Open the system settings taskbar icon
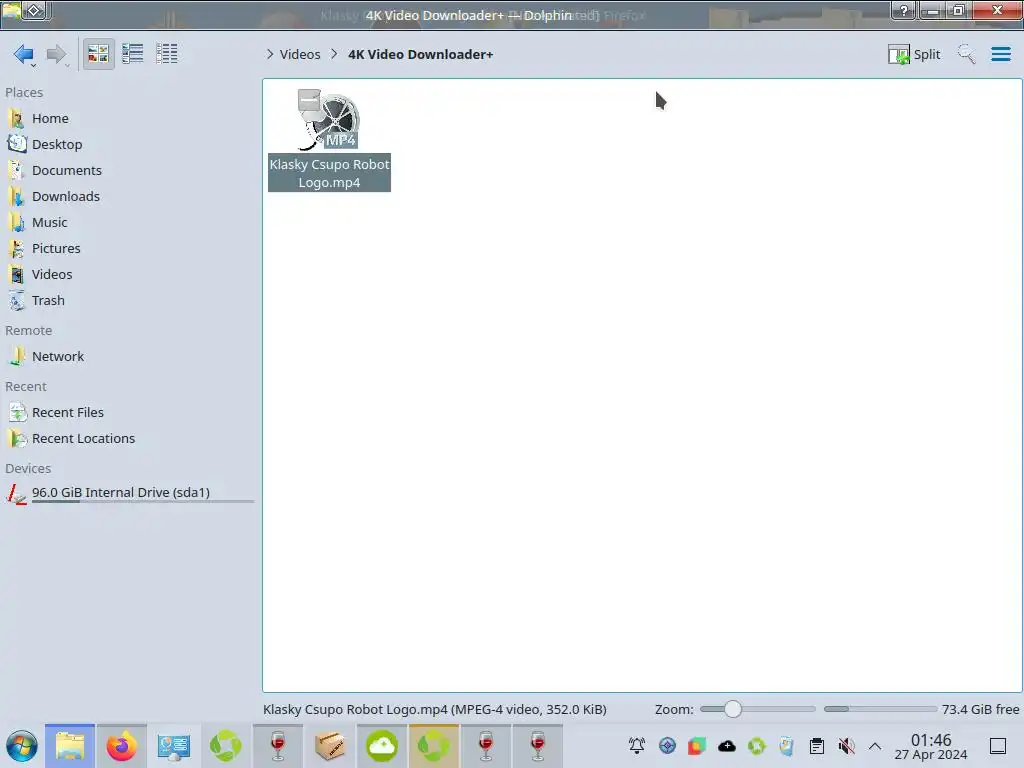This screenshot has width=1024, height=768. tap(174, 746)
